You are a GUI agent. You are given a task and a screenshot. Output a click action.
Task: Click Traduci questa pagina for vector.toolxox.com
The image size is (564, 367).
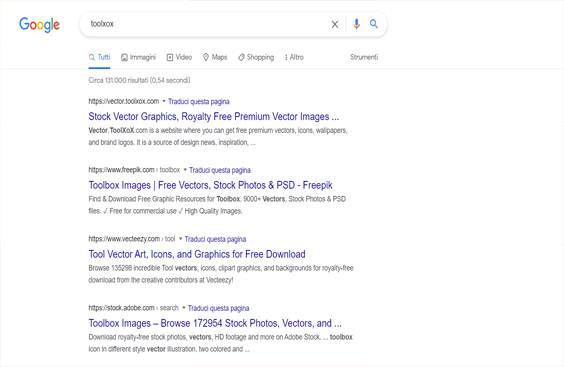point(199,101)
